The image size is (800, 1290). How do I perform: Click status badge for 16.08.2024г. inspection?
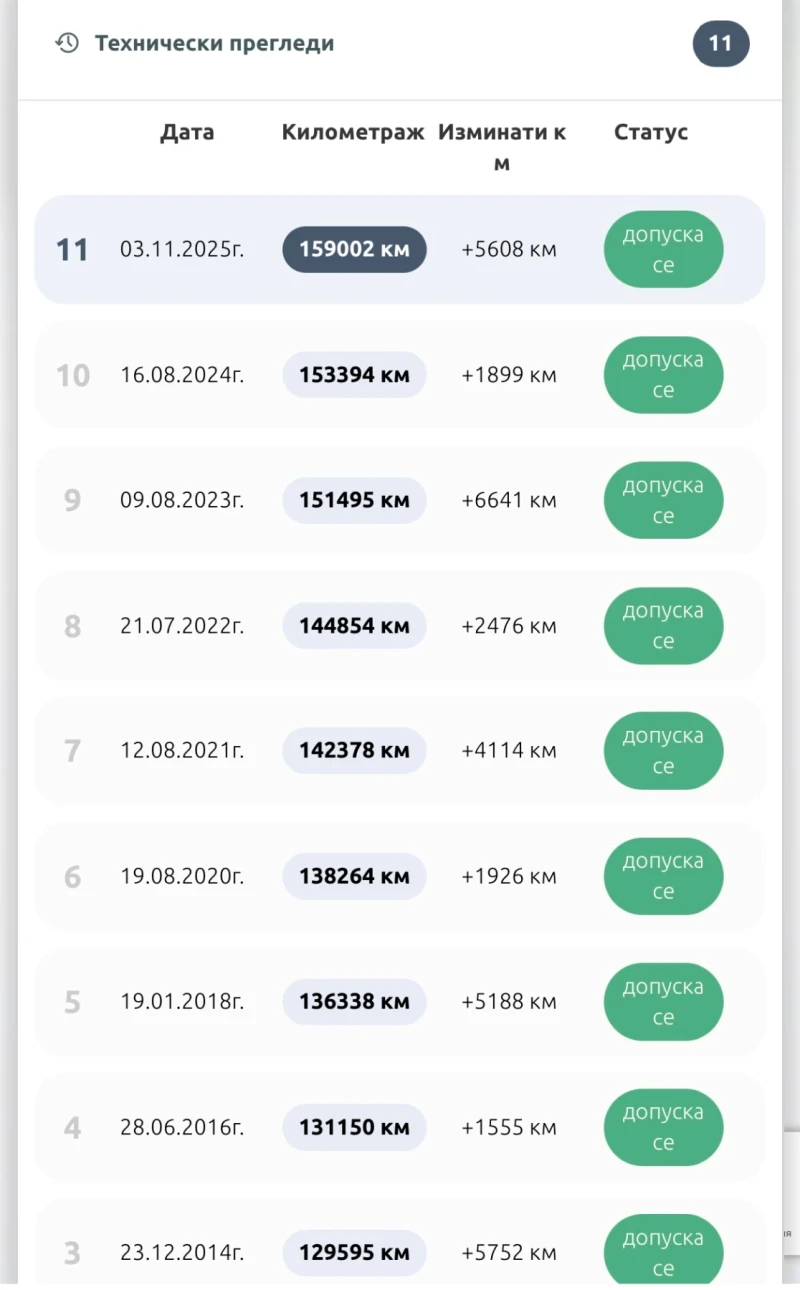(x=663, y=375)
